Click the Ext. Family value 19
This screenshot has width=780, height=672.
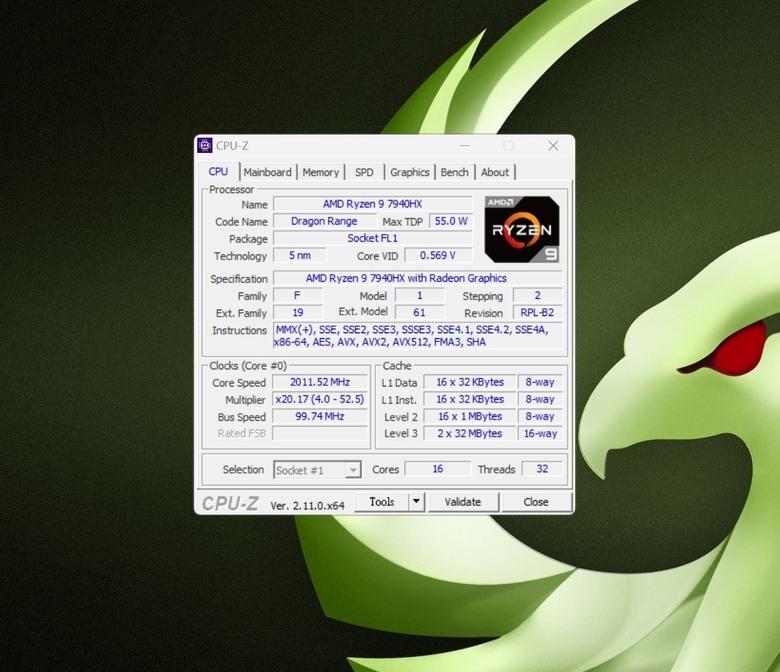(x=298, y=312)
